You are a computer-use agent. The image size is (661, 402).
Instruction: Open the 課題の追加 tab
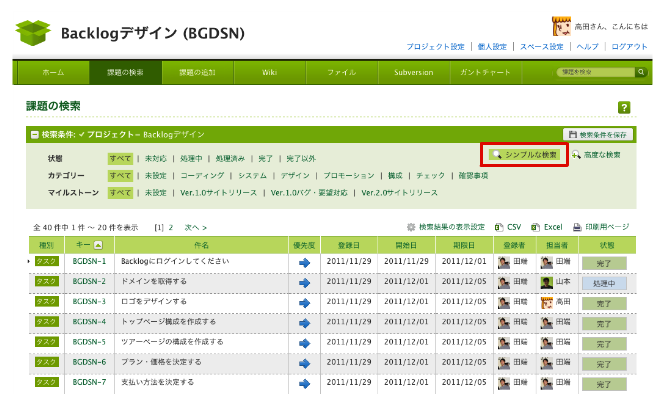197,72
